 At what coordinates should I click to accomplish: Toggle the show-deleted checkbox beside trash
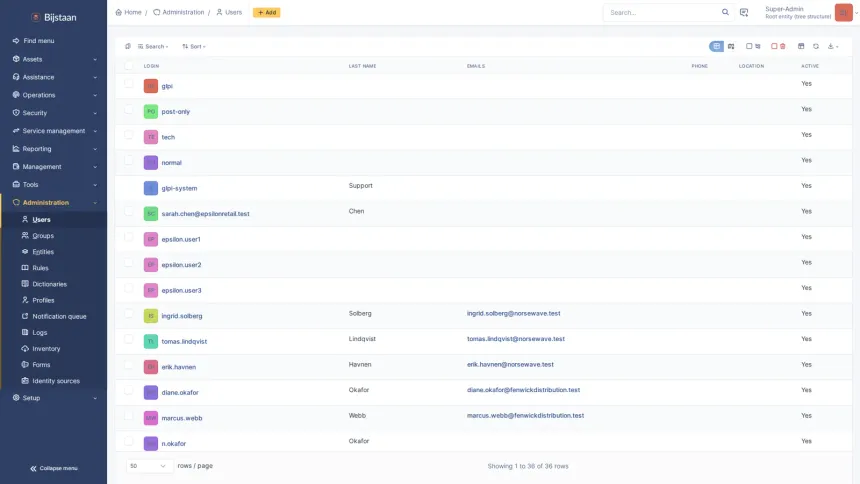tap(774, 47)
